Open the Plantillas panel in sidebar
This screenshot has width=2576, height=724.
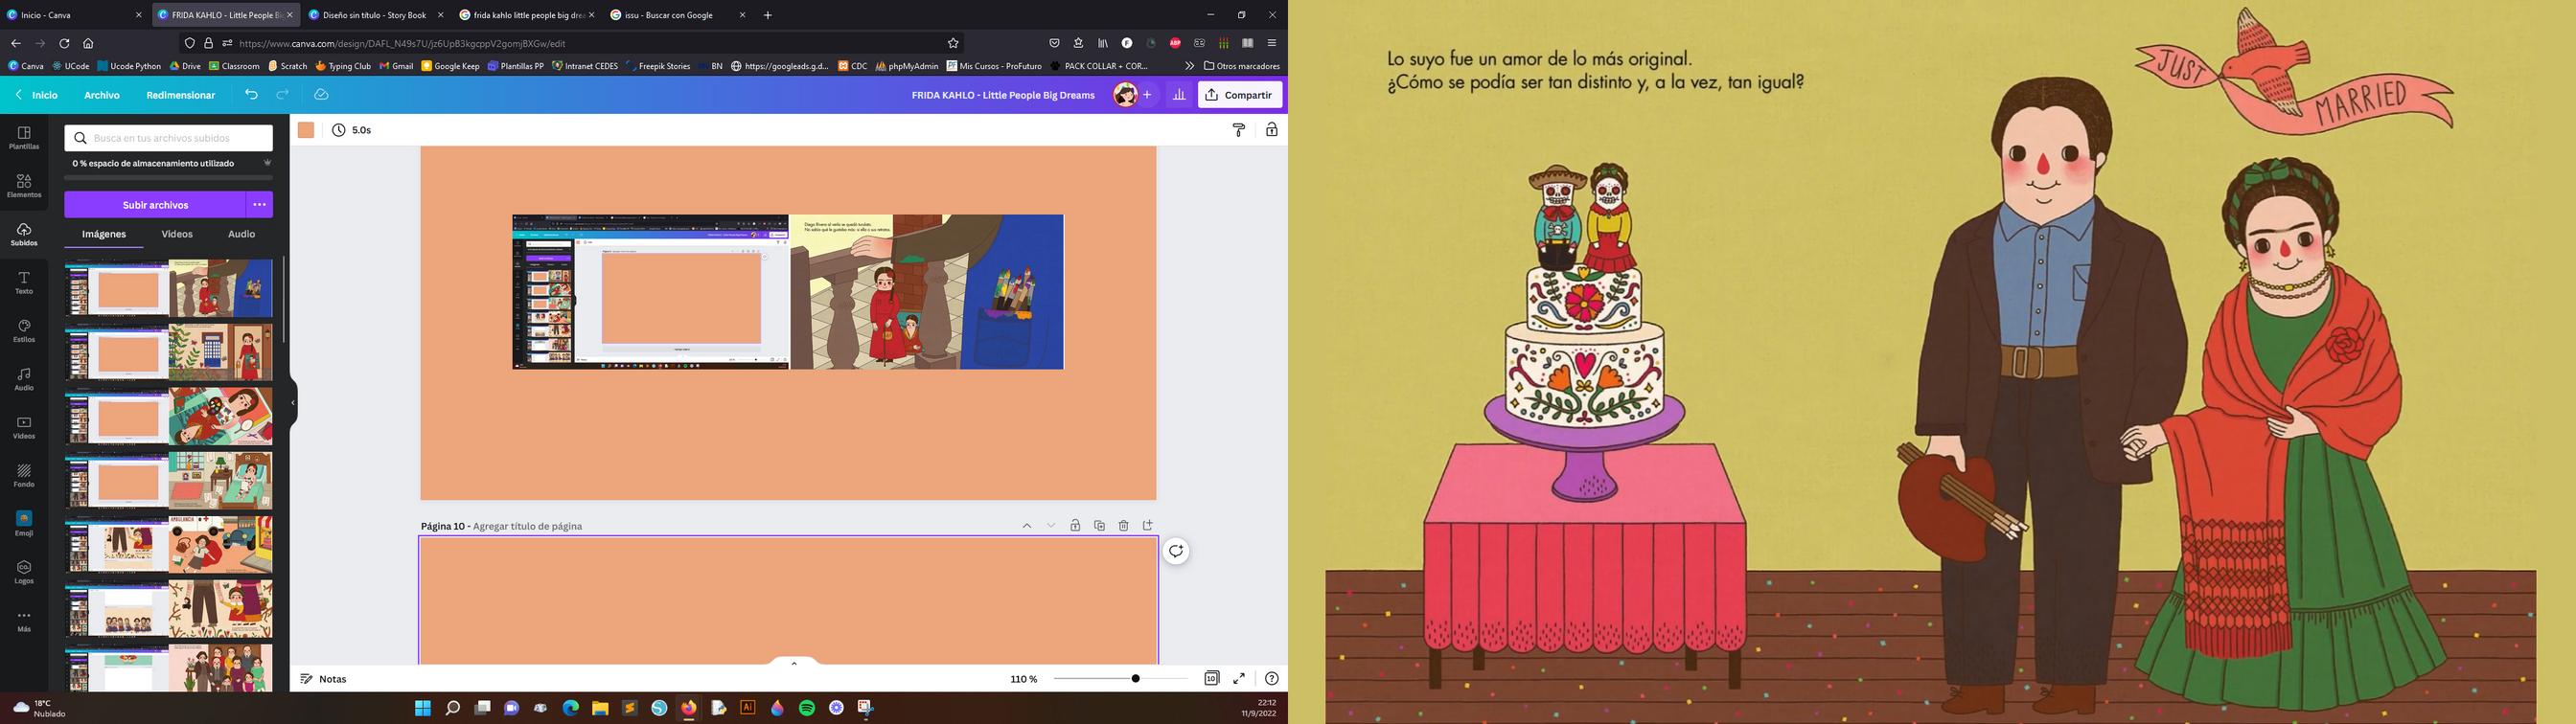point(24,138)
